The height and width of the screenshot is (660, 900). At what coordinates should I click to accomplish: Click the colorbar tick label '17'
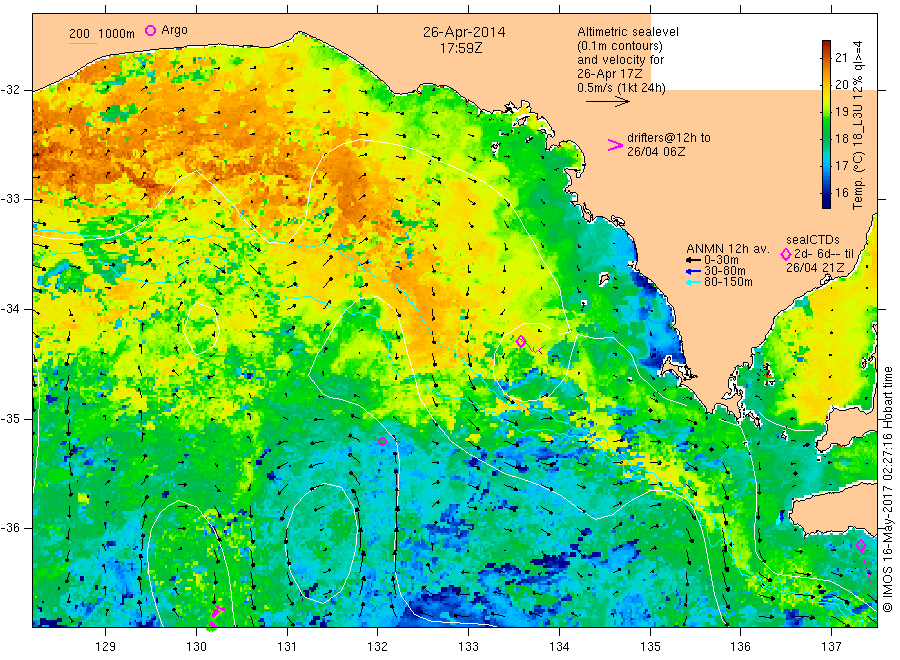(841, 165)
